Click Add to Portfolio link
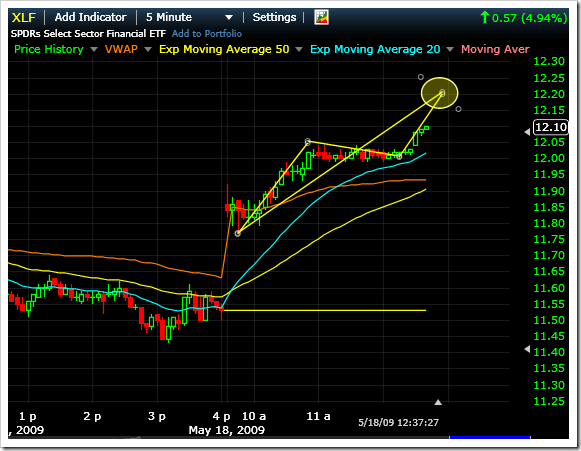Viewport: 581px width, 451px height. click(x=207, y=34)
